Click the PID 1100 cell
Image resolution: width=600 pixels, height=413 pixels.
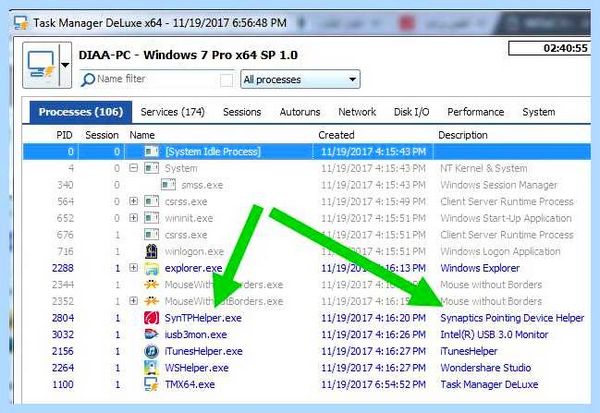tap(63, 384)
